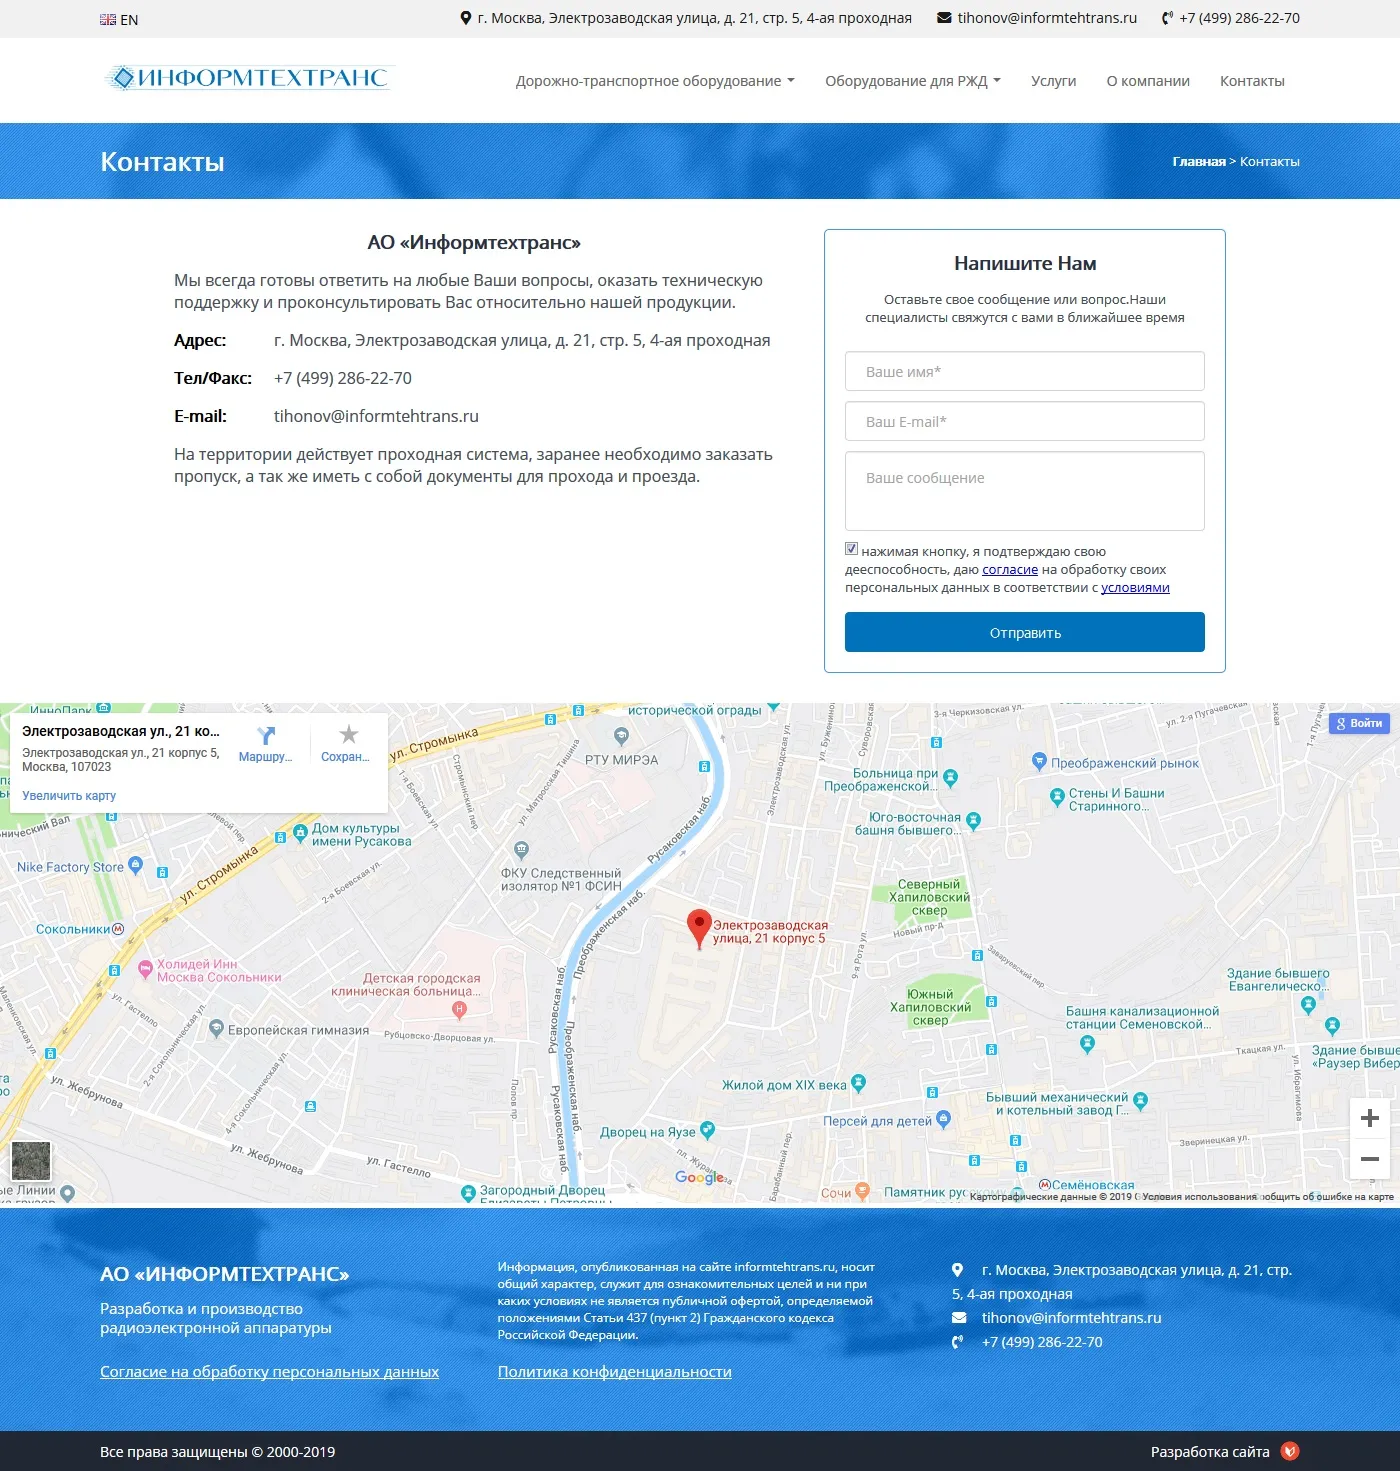Open the Услуги menu item
Viewport: 1400px width, 1471px height.
coord(1053,81)
